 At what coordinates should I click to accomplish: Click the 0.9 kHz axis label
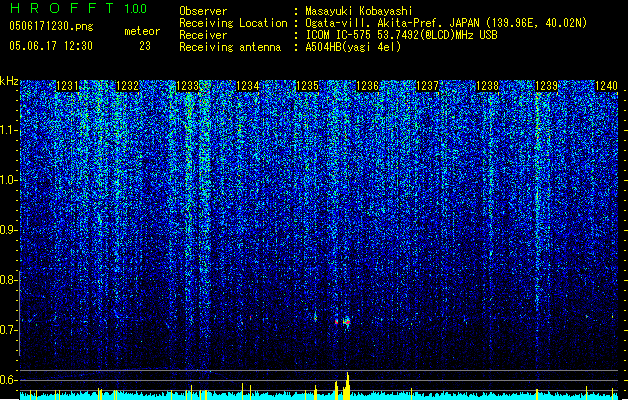click(9, 230)
